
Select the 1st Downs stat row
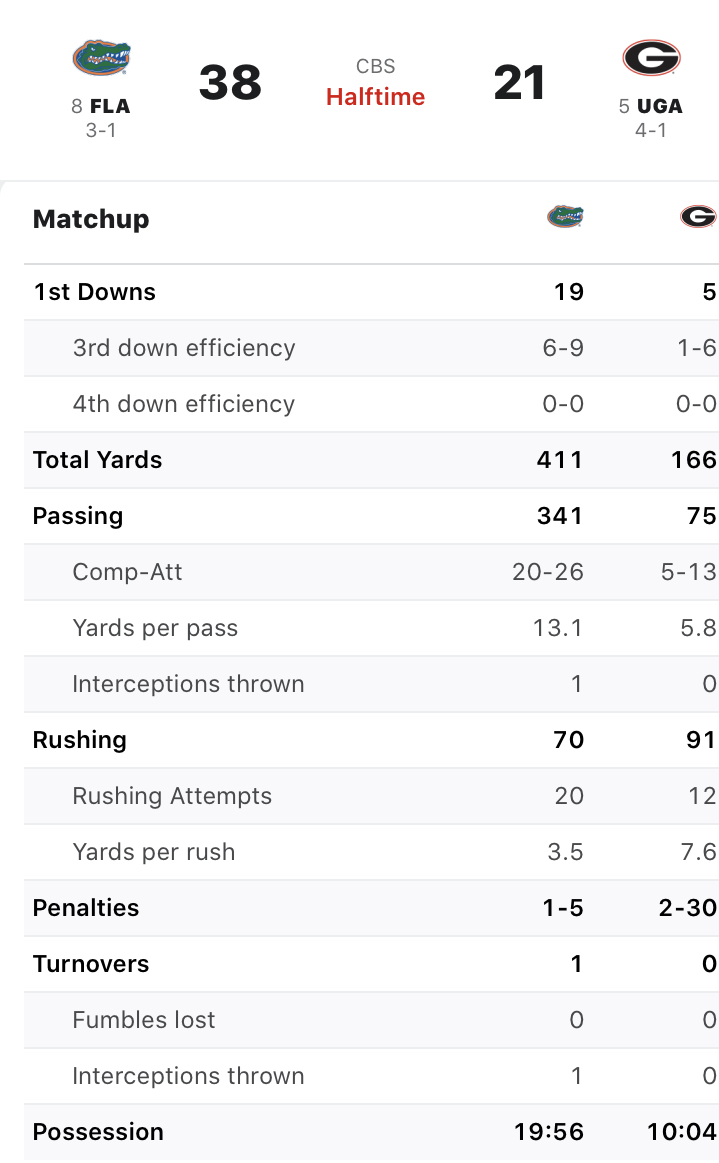[371, 292]
